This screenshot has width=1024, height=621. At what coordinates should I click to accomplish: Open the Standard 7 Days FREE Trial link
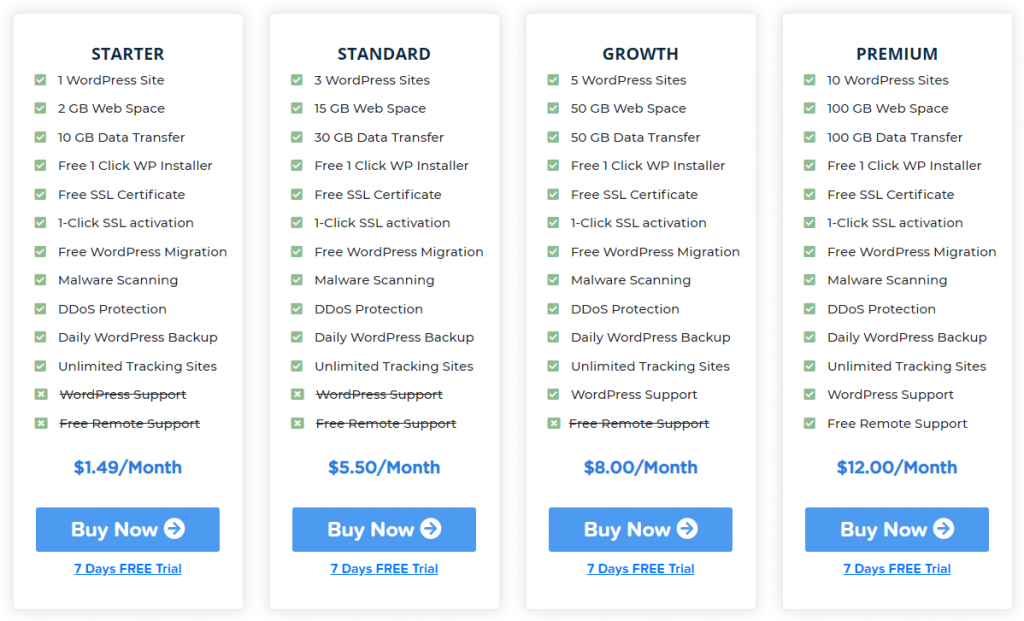click(384, 569)
